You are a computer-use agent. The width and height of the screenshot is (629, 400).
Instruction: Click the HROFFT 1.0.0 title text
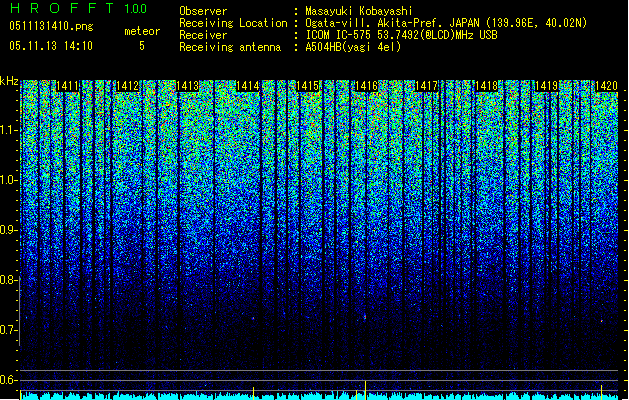79,8
